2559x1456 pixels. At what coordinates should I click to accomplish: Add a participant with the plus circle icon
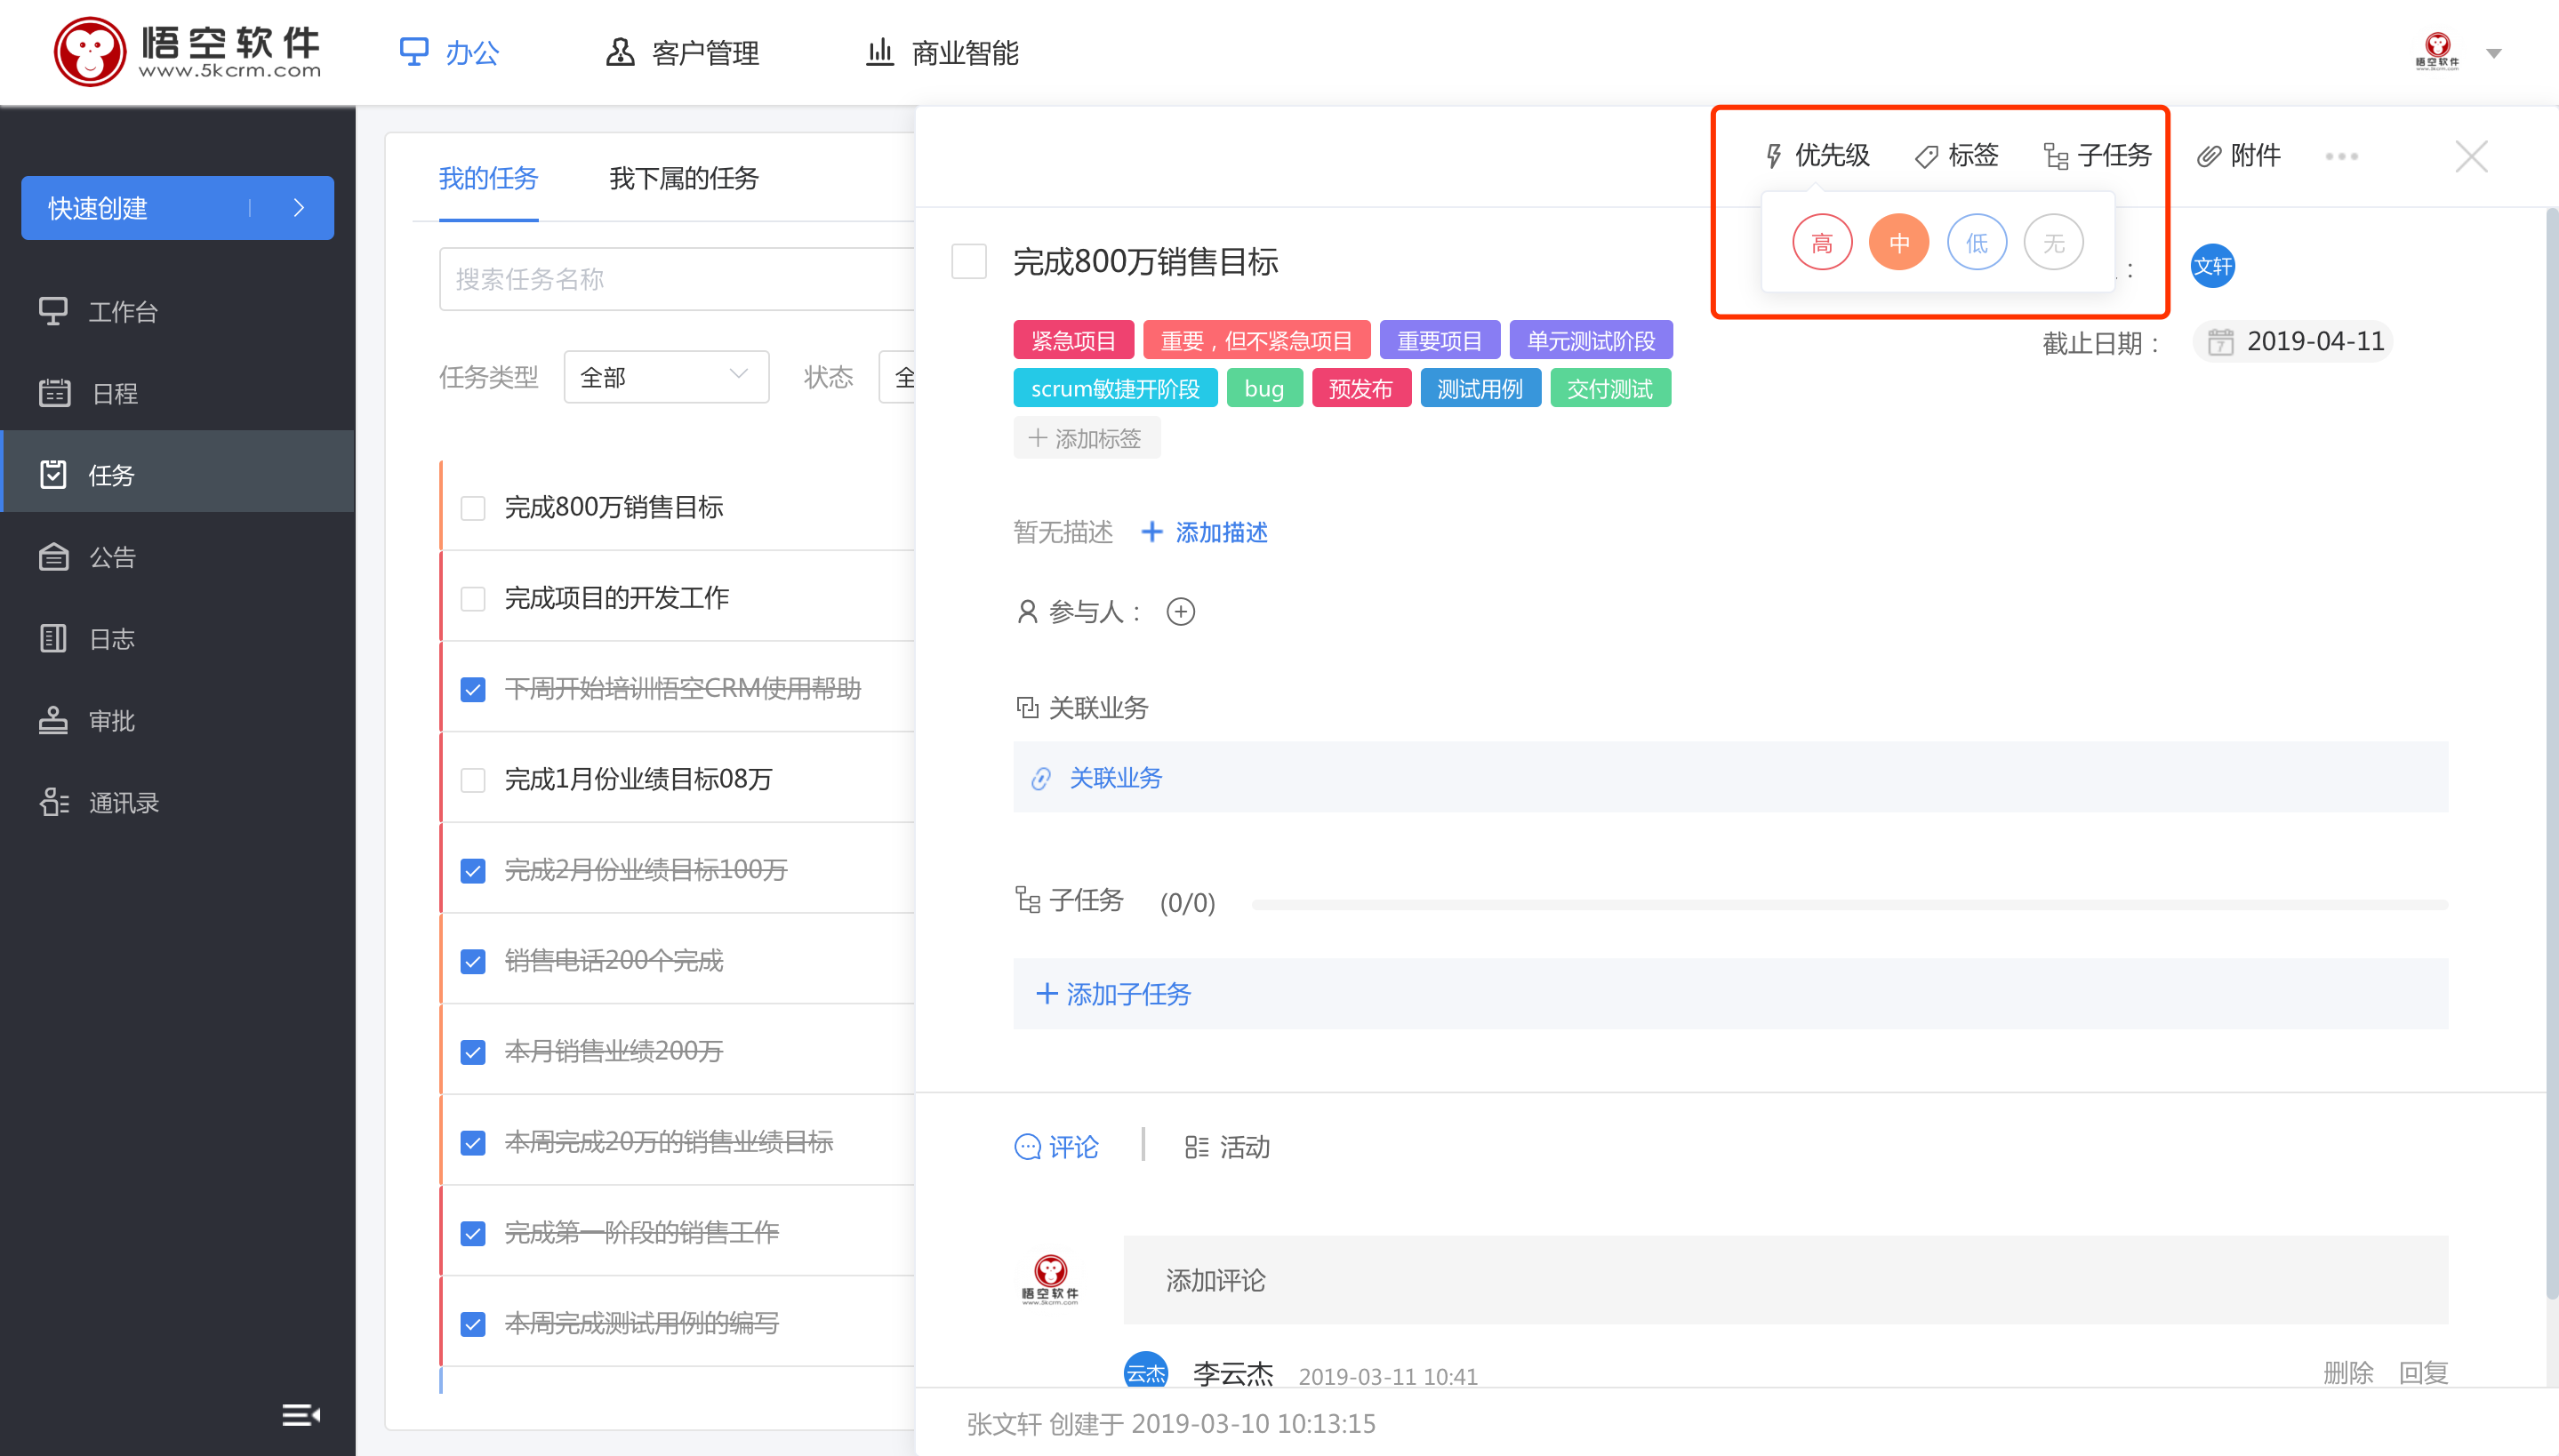click(1180, 611)
